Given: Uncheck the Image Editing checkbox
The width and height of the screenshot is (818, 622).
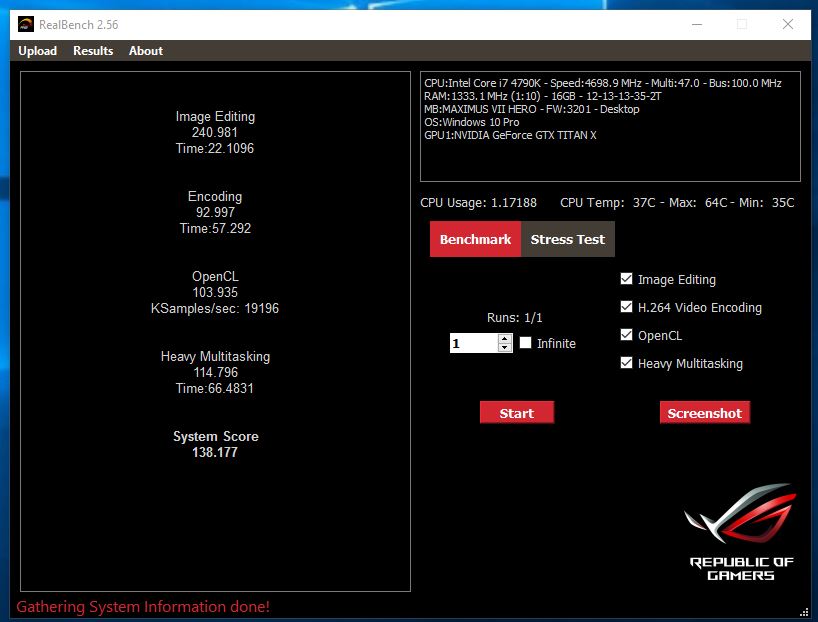Looking at the screenshot, I should point(627,279).
